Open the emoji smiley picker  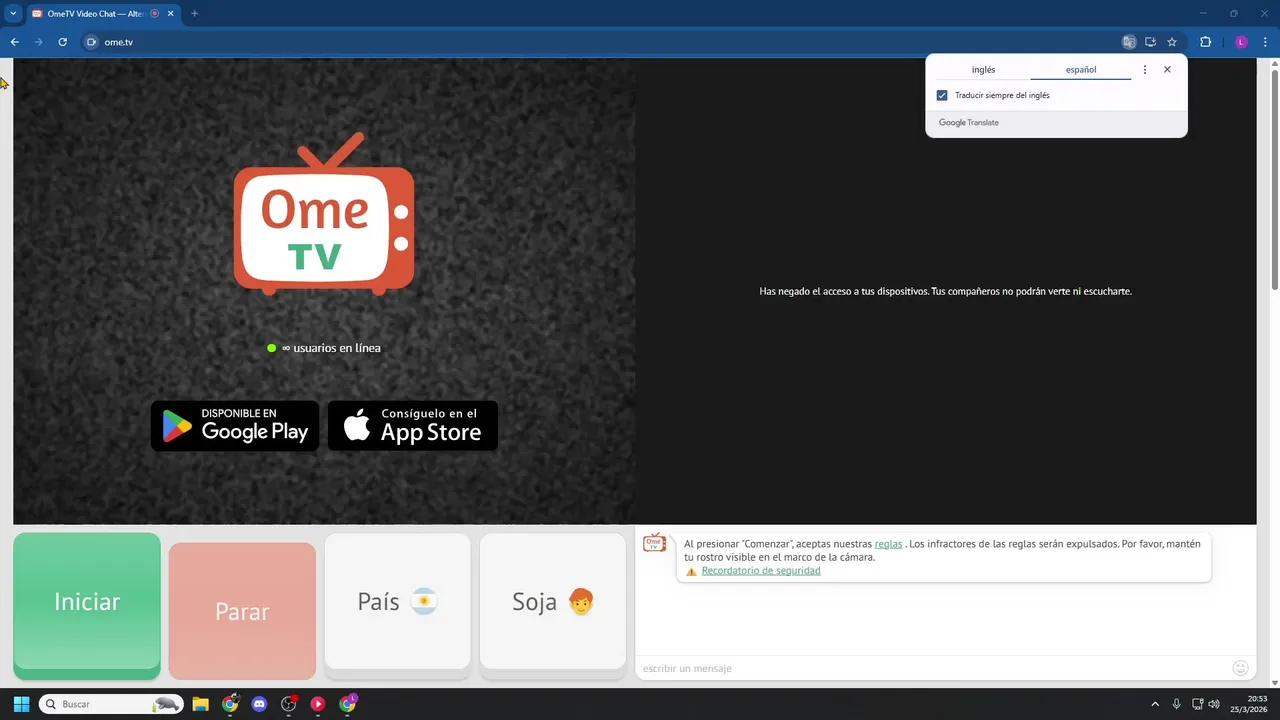(1240, 668)
